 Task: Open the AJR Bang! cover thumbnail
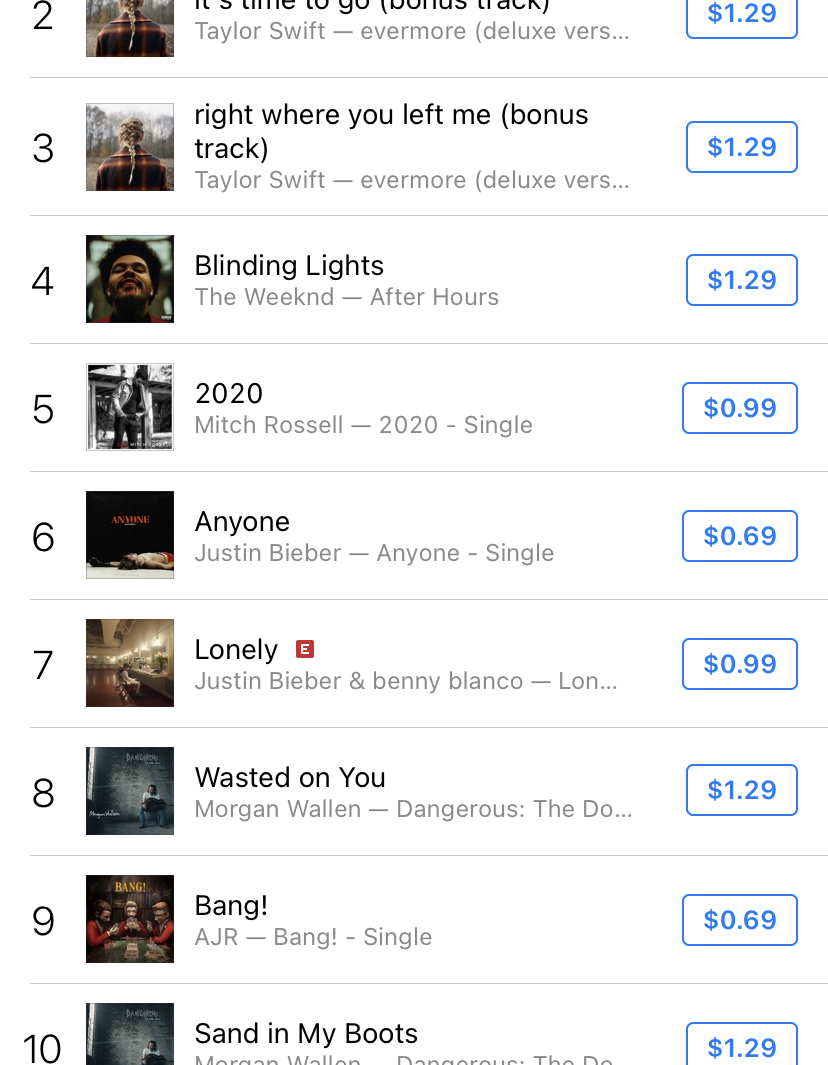[130, 919]
